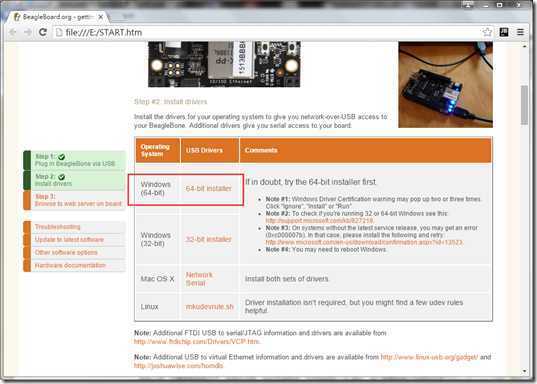Open the support.microsoft.com kb link in Note #2
The image size is (537, 384).
pos(320,221)
